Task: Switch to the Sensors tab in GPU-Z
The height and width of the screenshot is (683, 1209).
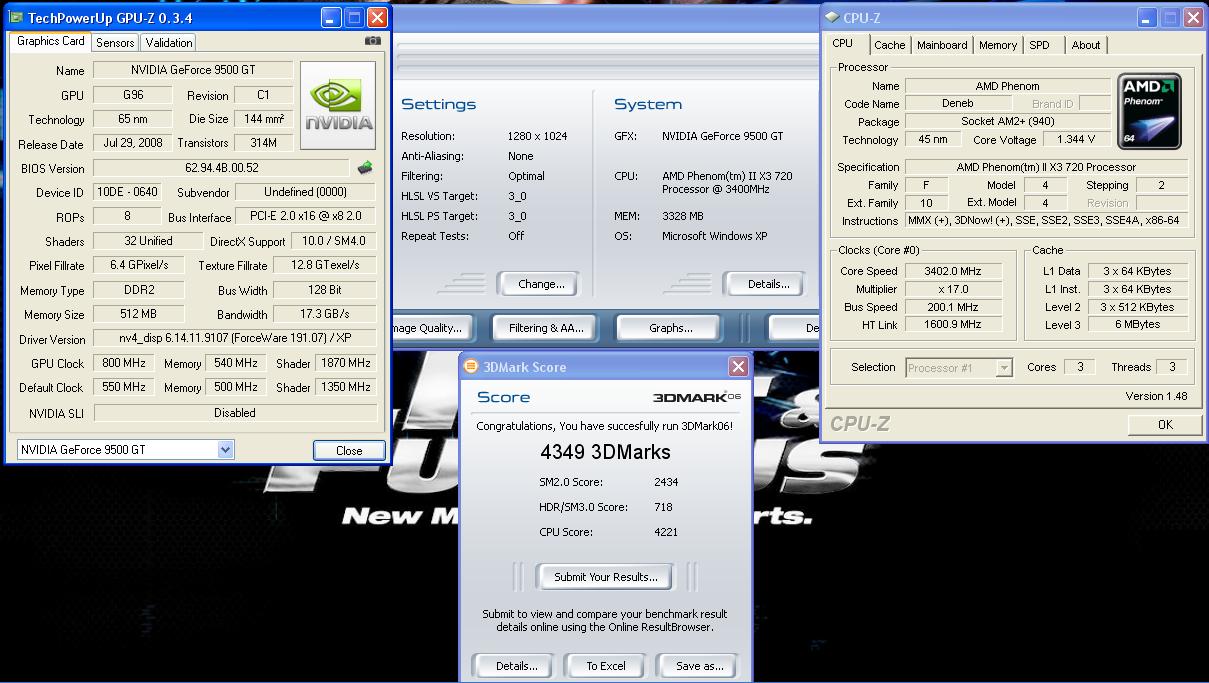Action: [115, 43]
